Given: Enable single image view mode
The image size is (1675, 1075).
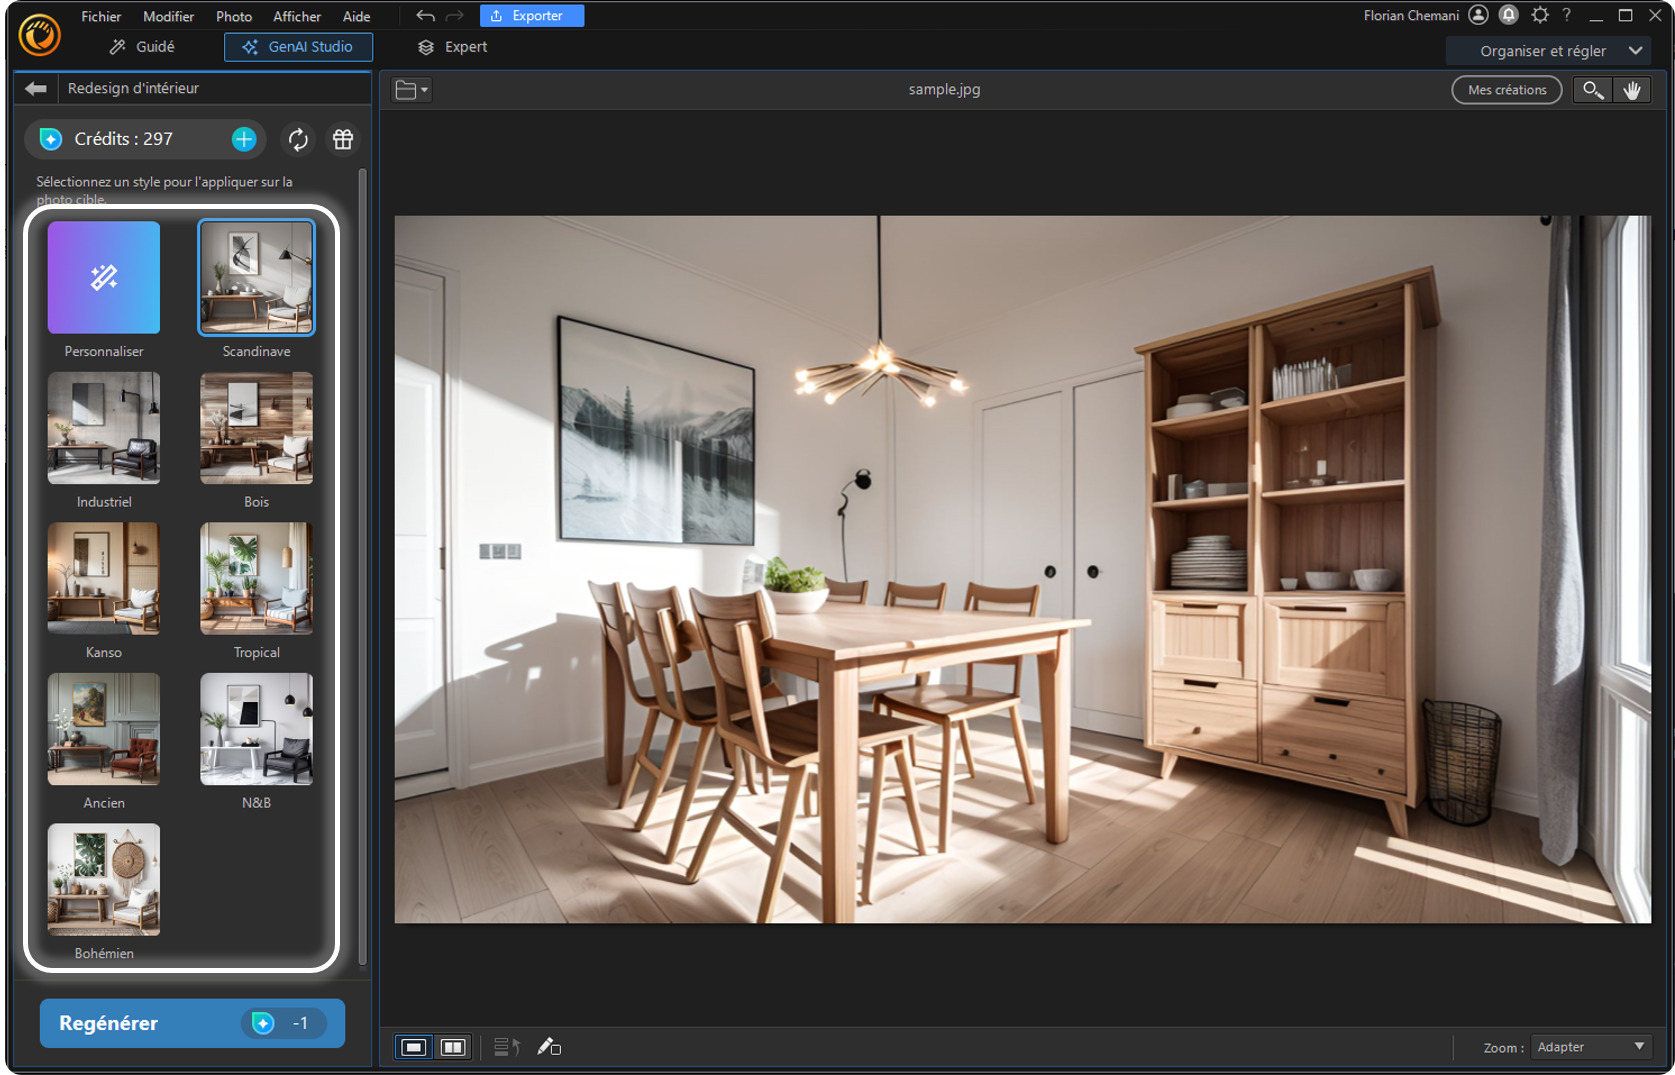Looking at the screenshot, I should [x=413, y=1046].
